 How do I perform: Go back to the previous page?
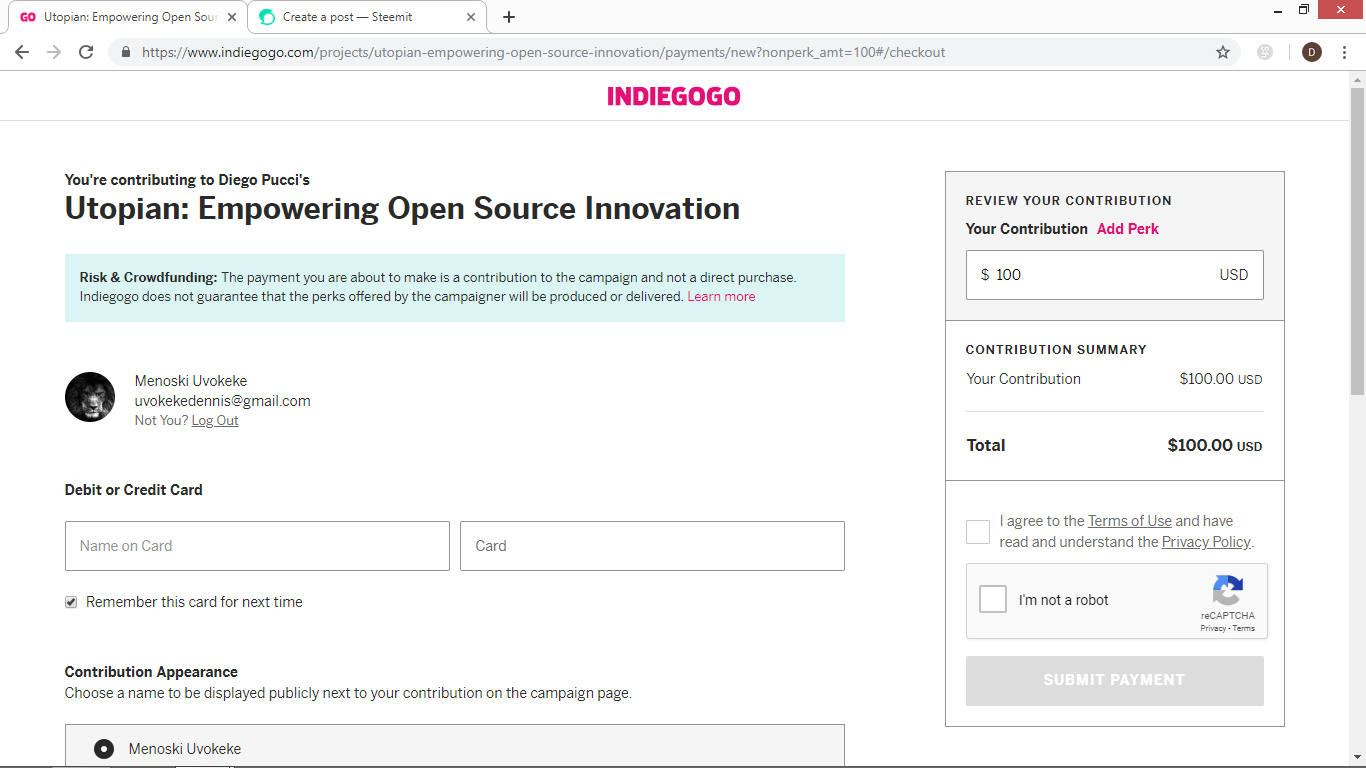coord(22,52)
